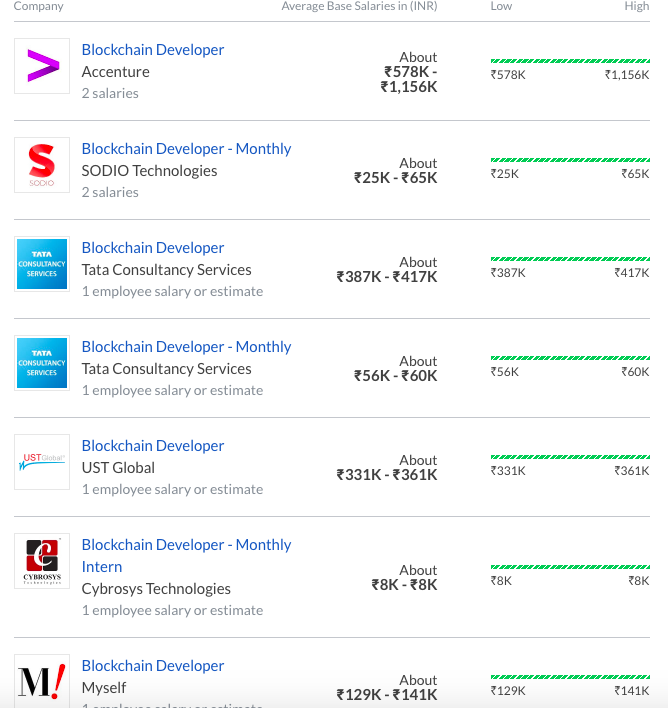Click the Cybrosys Technologies logo
Image resolution: width=668 pixels, height=708 pixels.
click(42, 561)
